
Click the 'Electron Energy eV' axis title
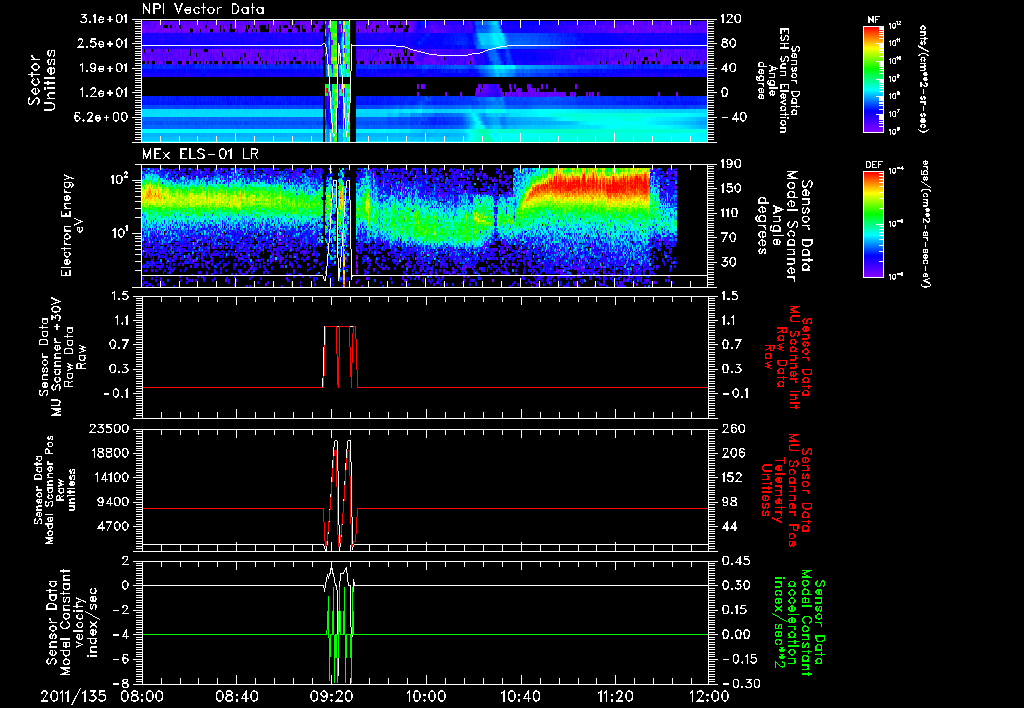click(74, 225)
